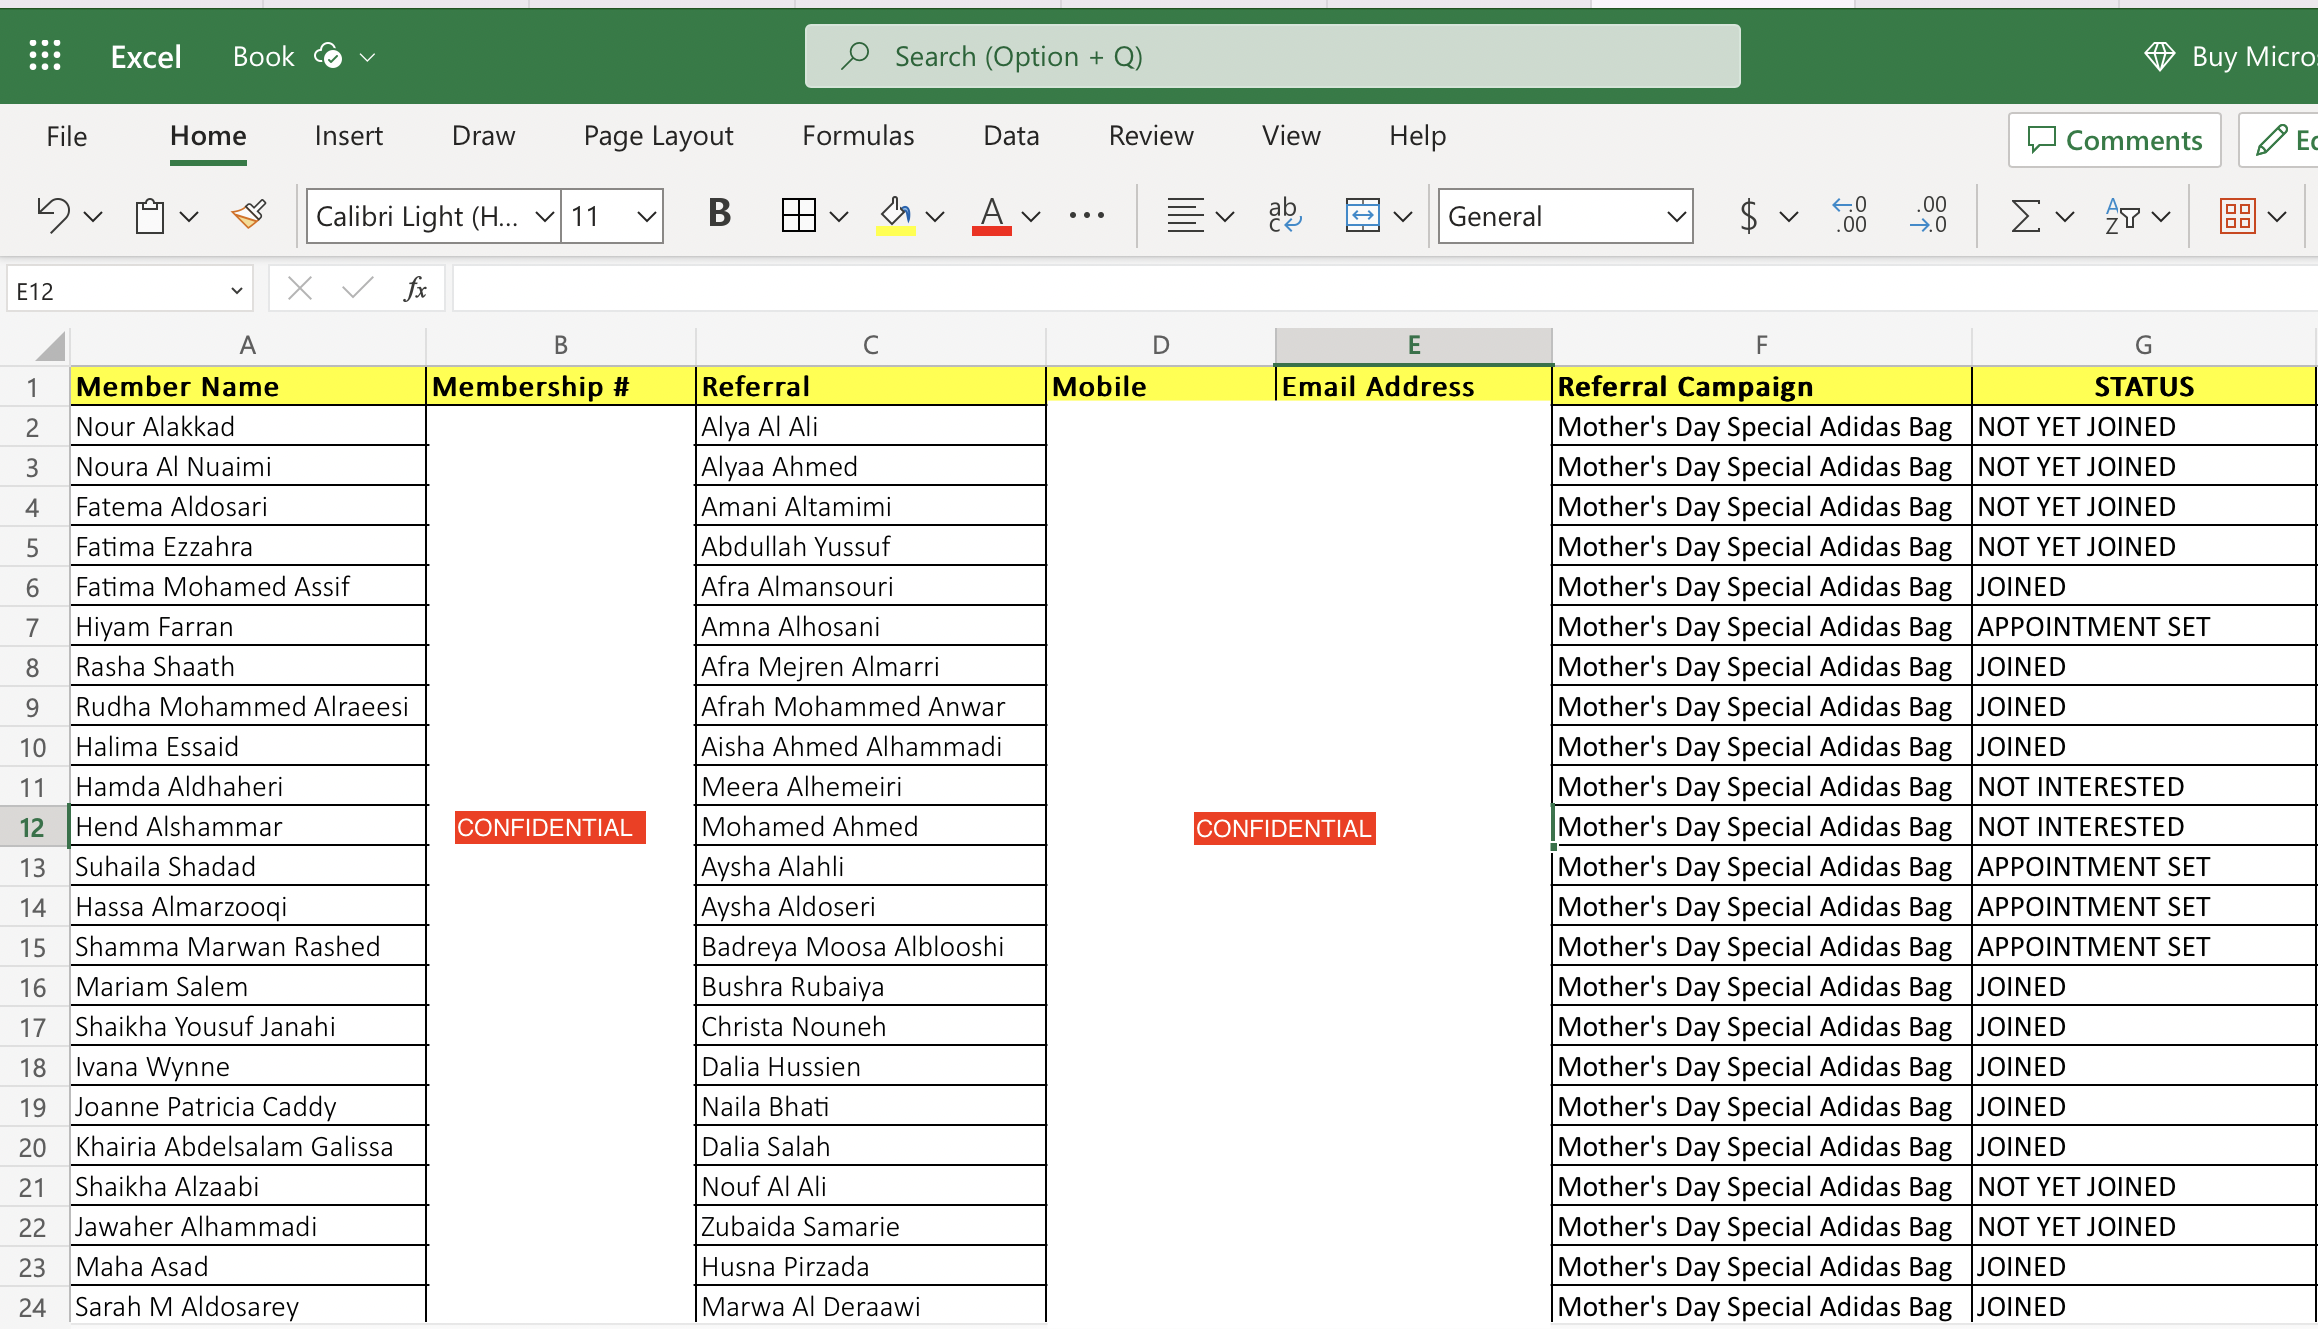The height and width of the screenshot is (1329, 2318).
Task: Click the Undo arrow icon
Action: [x=54, y=215]
